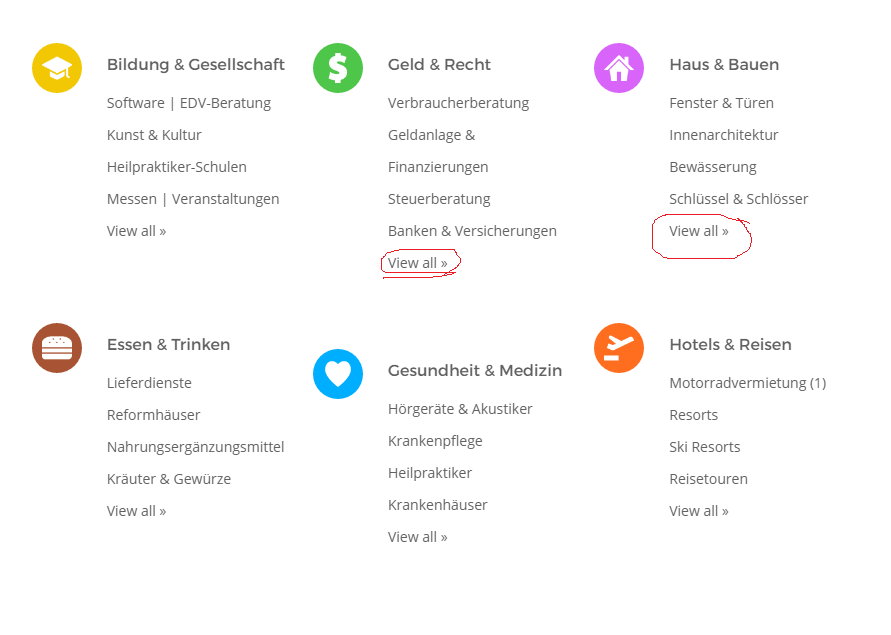Open Hörgeräte & Akustiker link
This screenshot has width=891, height=635.
[x=460, y=409]
